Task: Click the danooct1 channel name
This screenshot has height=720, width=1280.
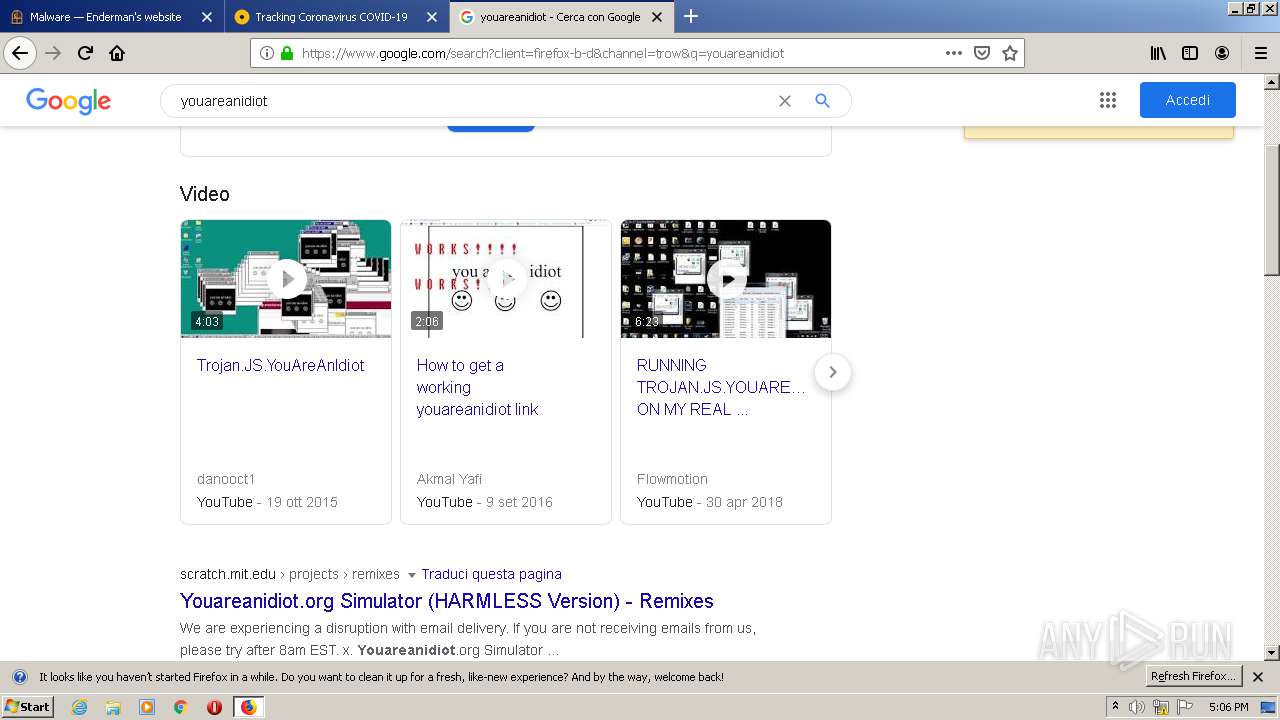Action: 226,479
